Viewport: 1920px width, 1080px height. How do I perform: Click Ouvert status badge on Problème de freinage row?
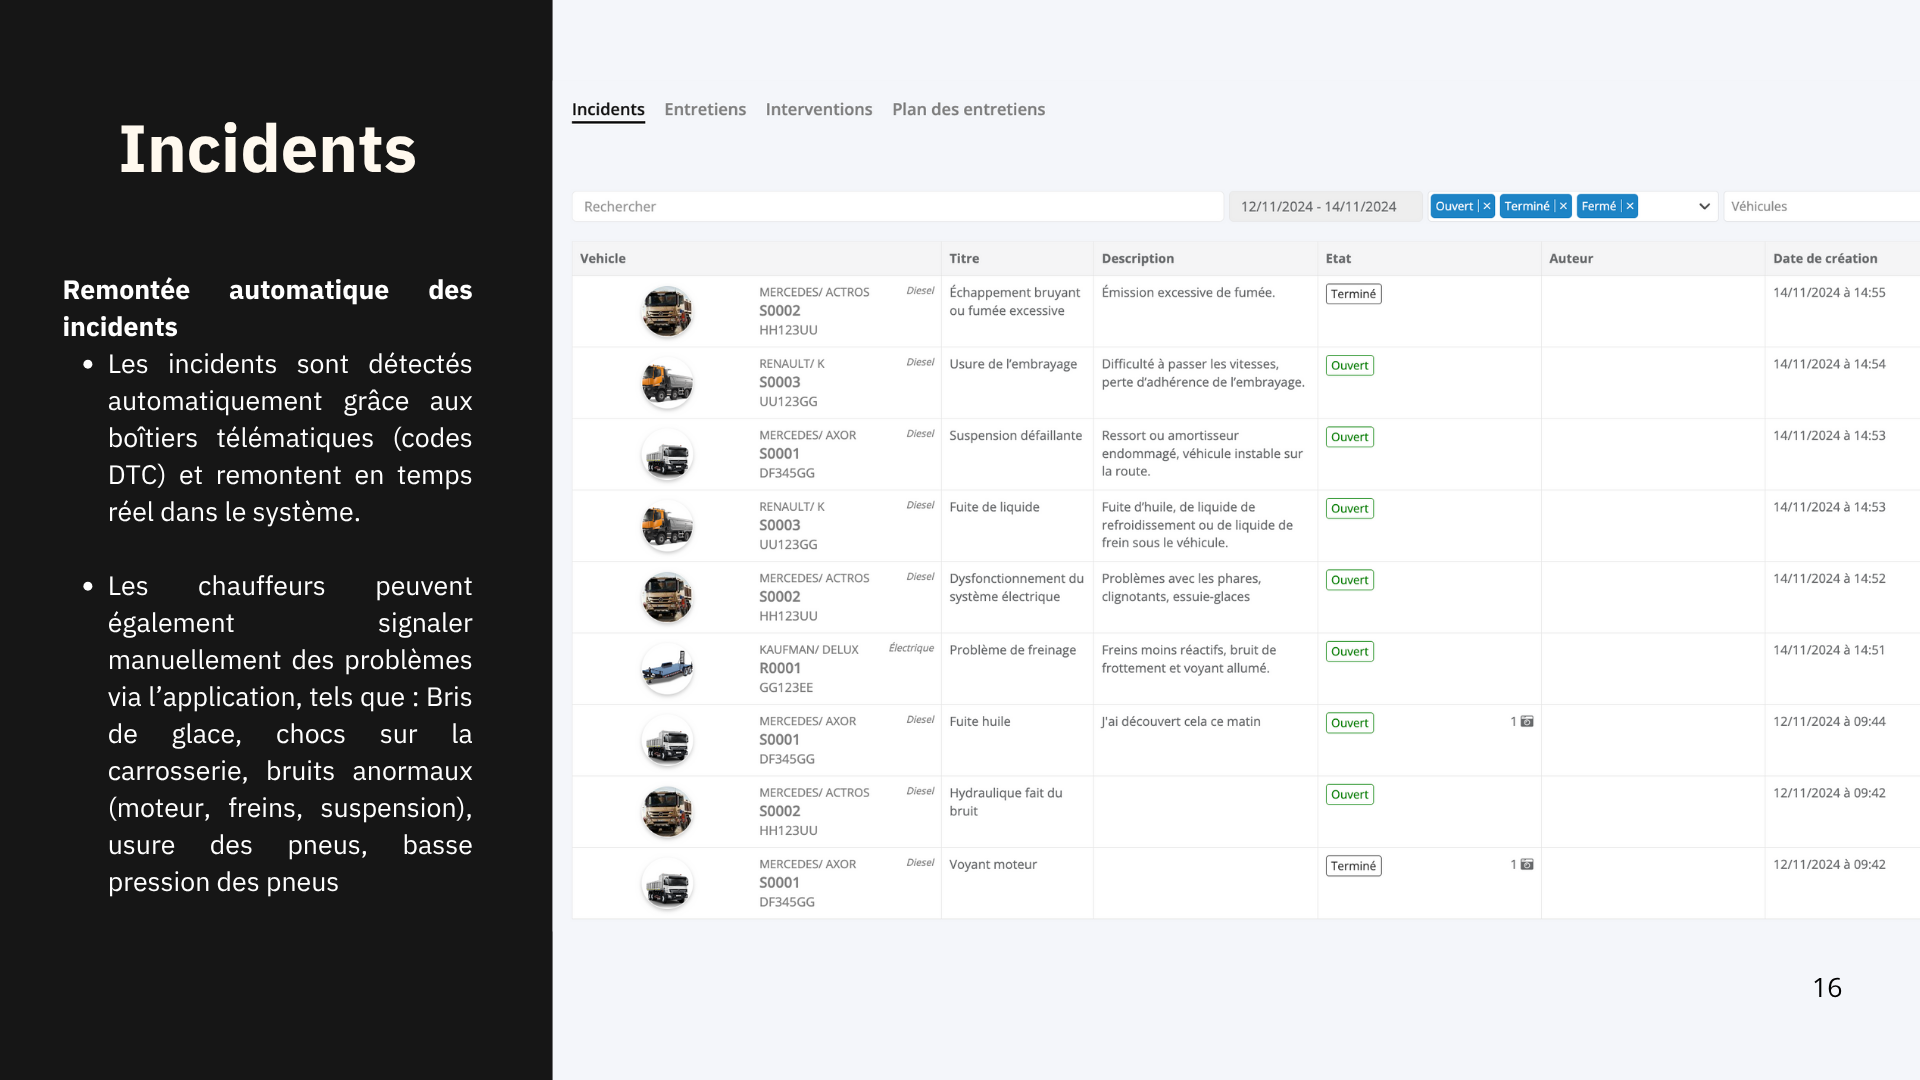coord(1349,651)
